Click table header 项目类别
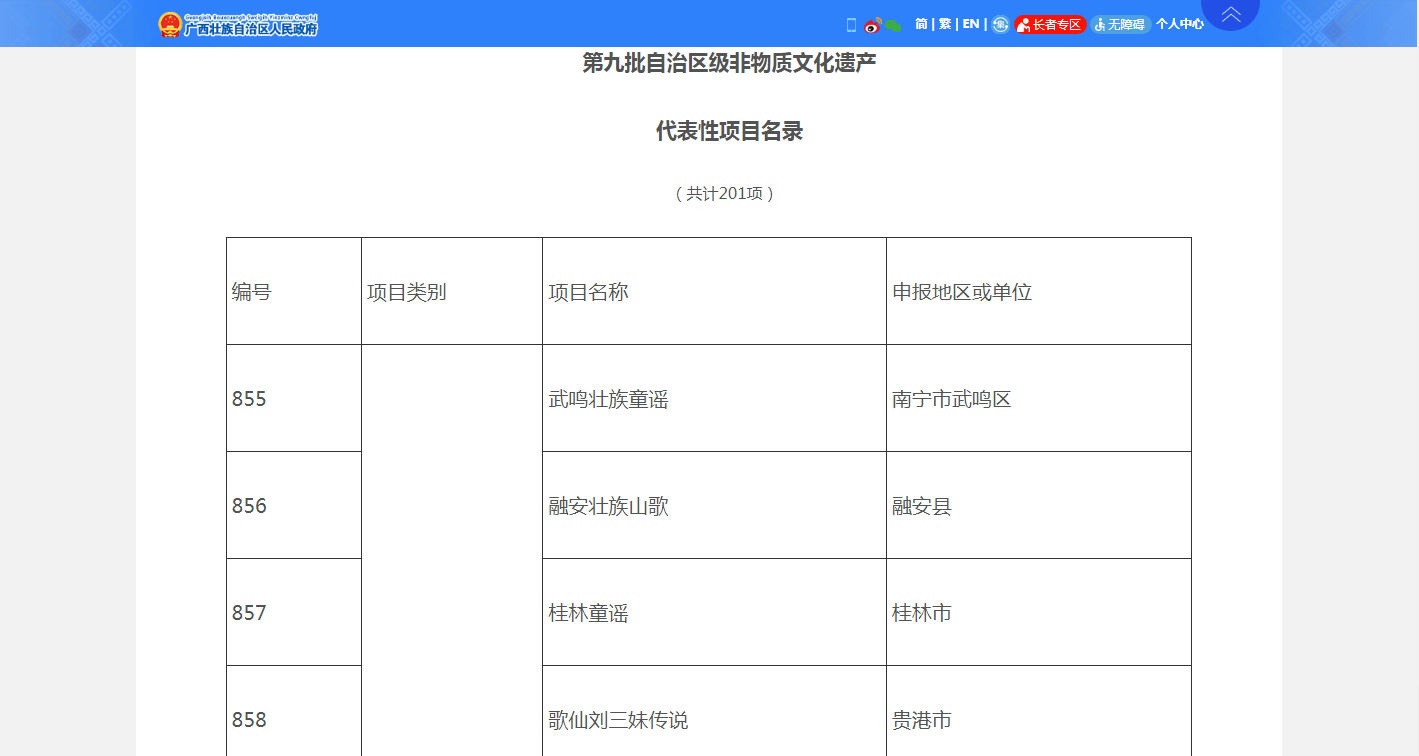 click(x=407, y=292)
